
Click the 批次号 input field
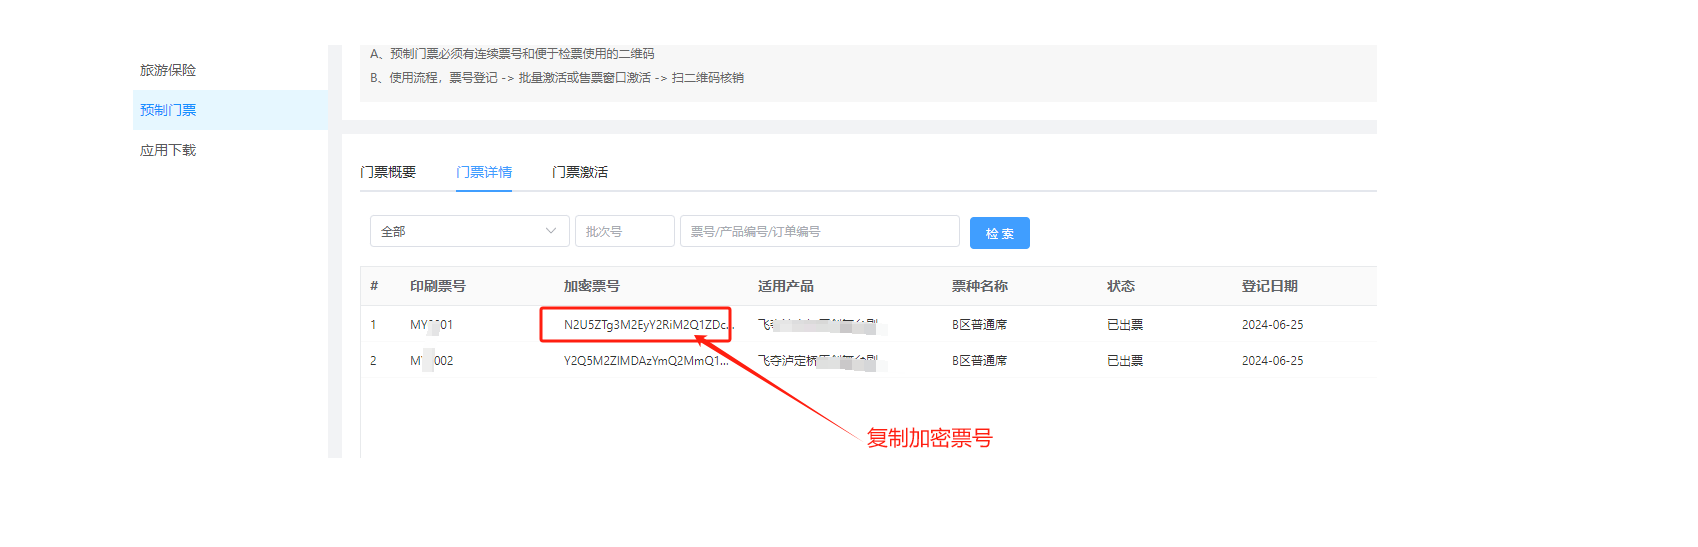[x=624, y=231]
